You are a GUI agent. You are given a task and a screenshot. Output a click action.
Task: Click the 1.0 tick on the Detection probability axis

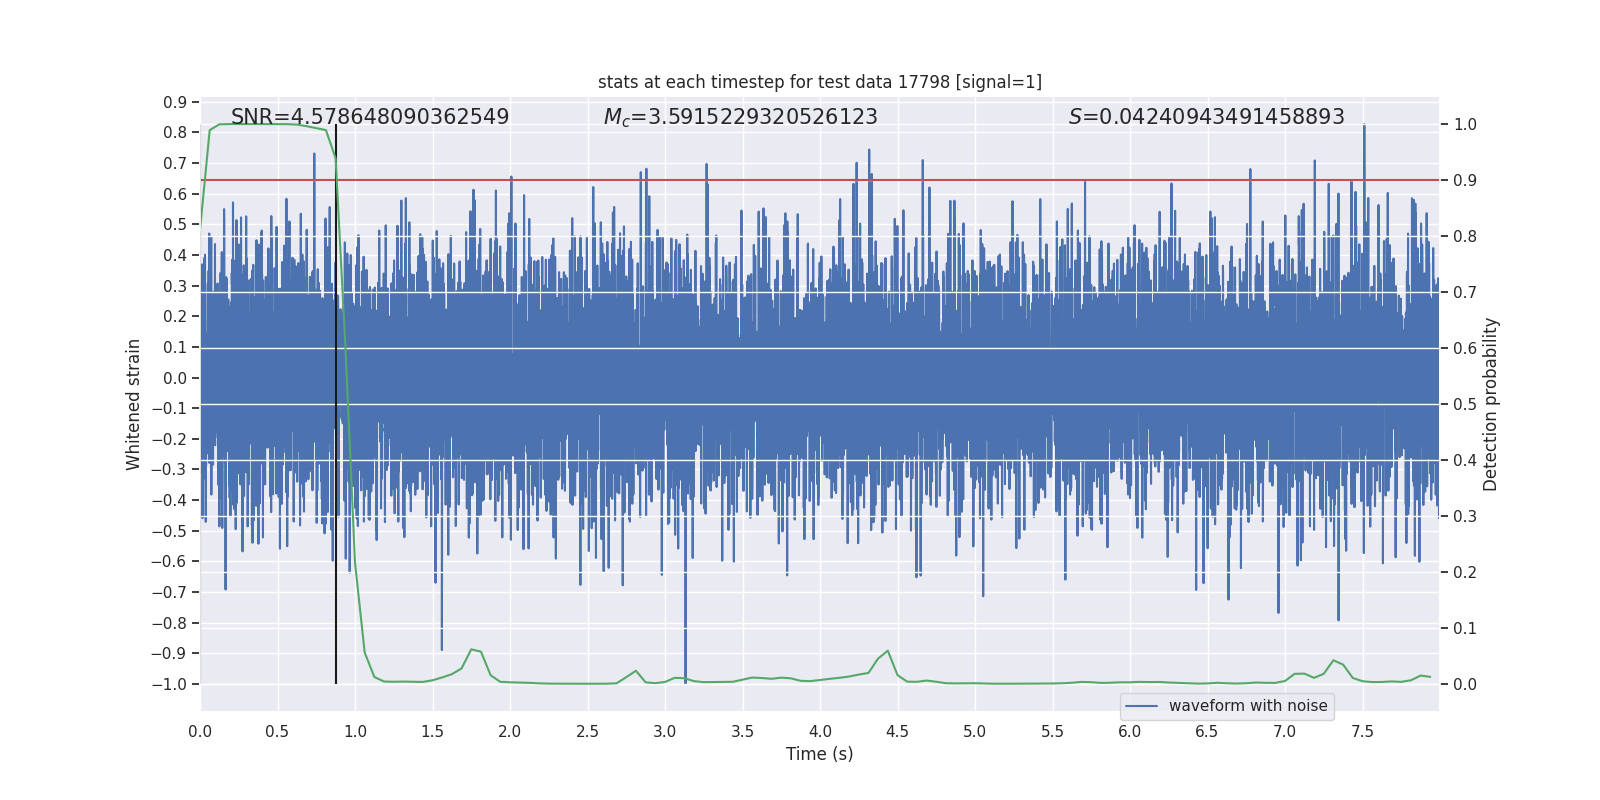tap(1465, 125)
